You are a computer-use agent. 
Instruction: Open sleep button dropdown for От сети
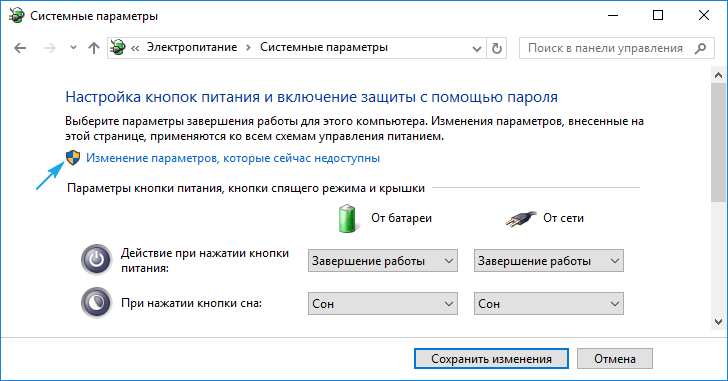click(x=548, y=304)
